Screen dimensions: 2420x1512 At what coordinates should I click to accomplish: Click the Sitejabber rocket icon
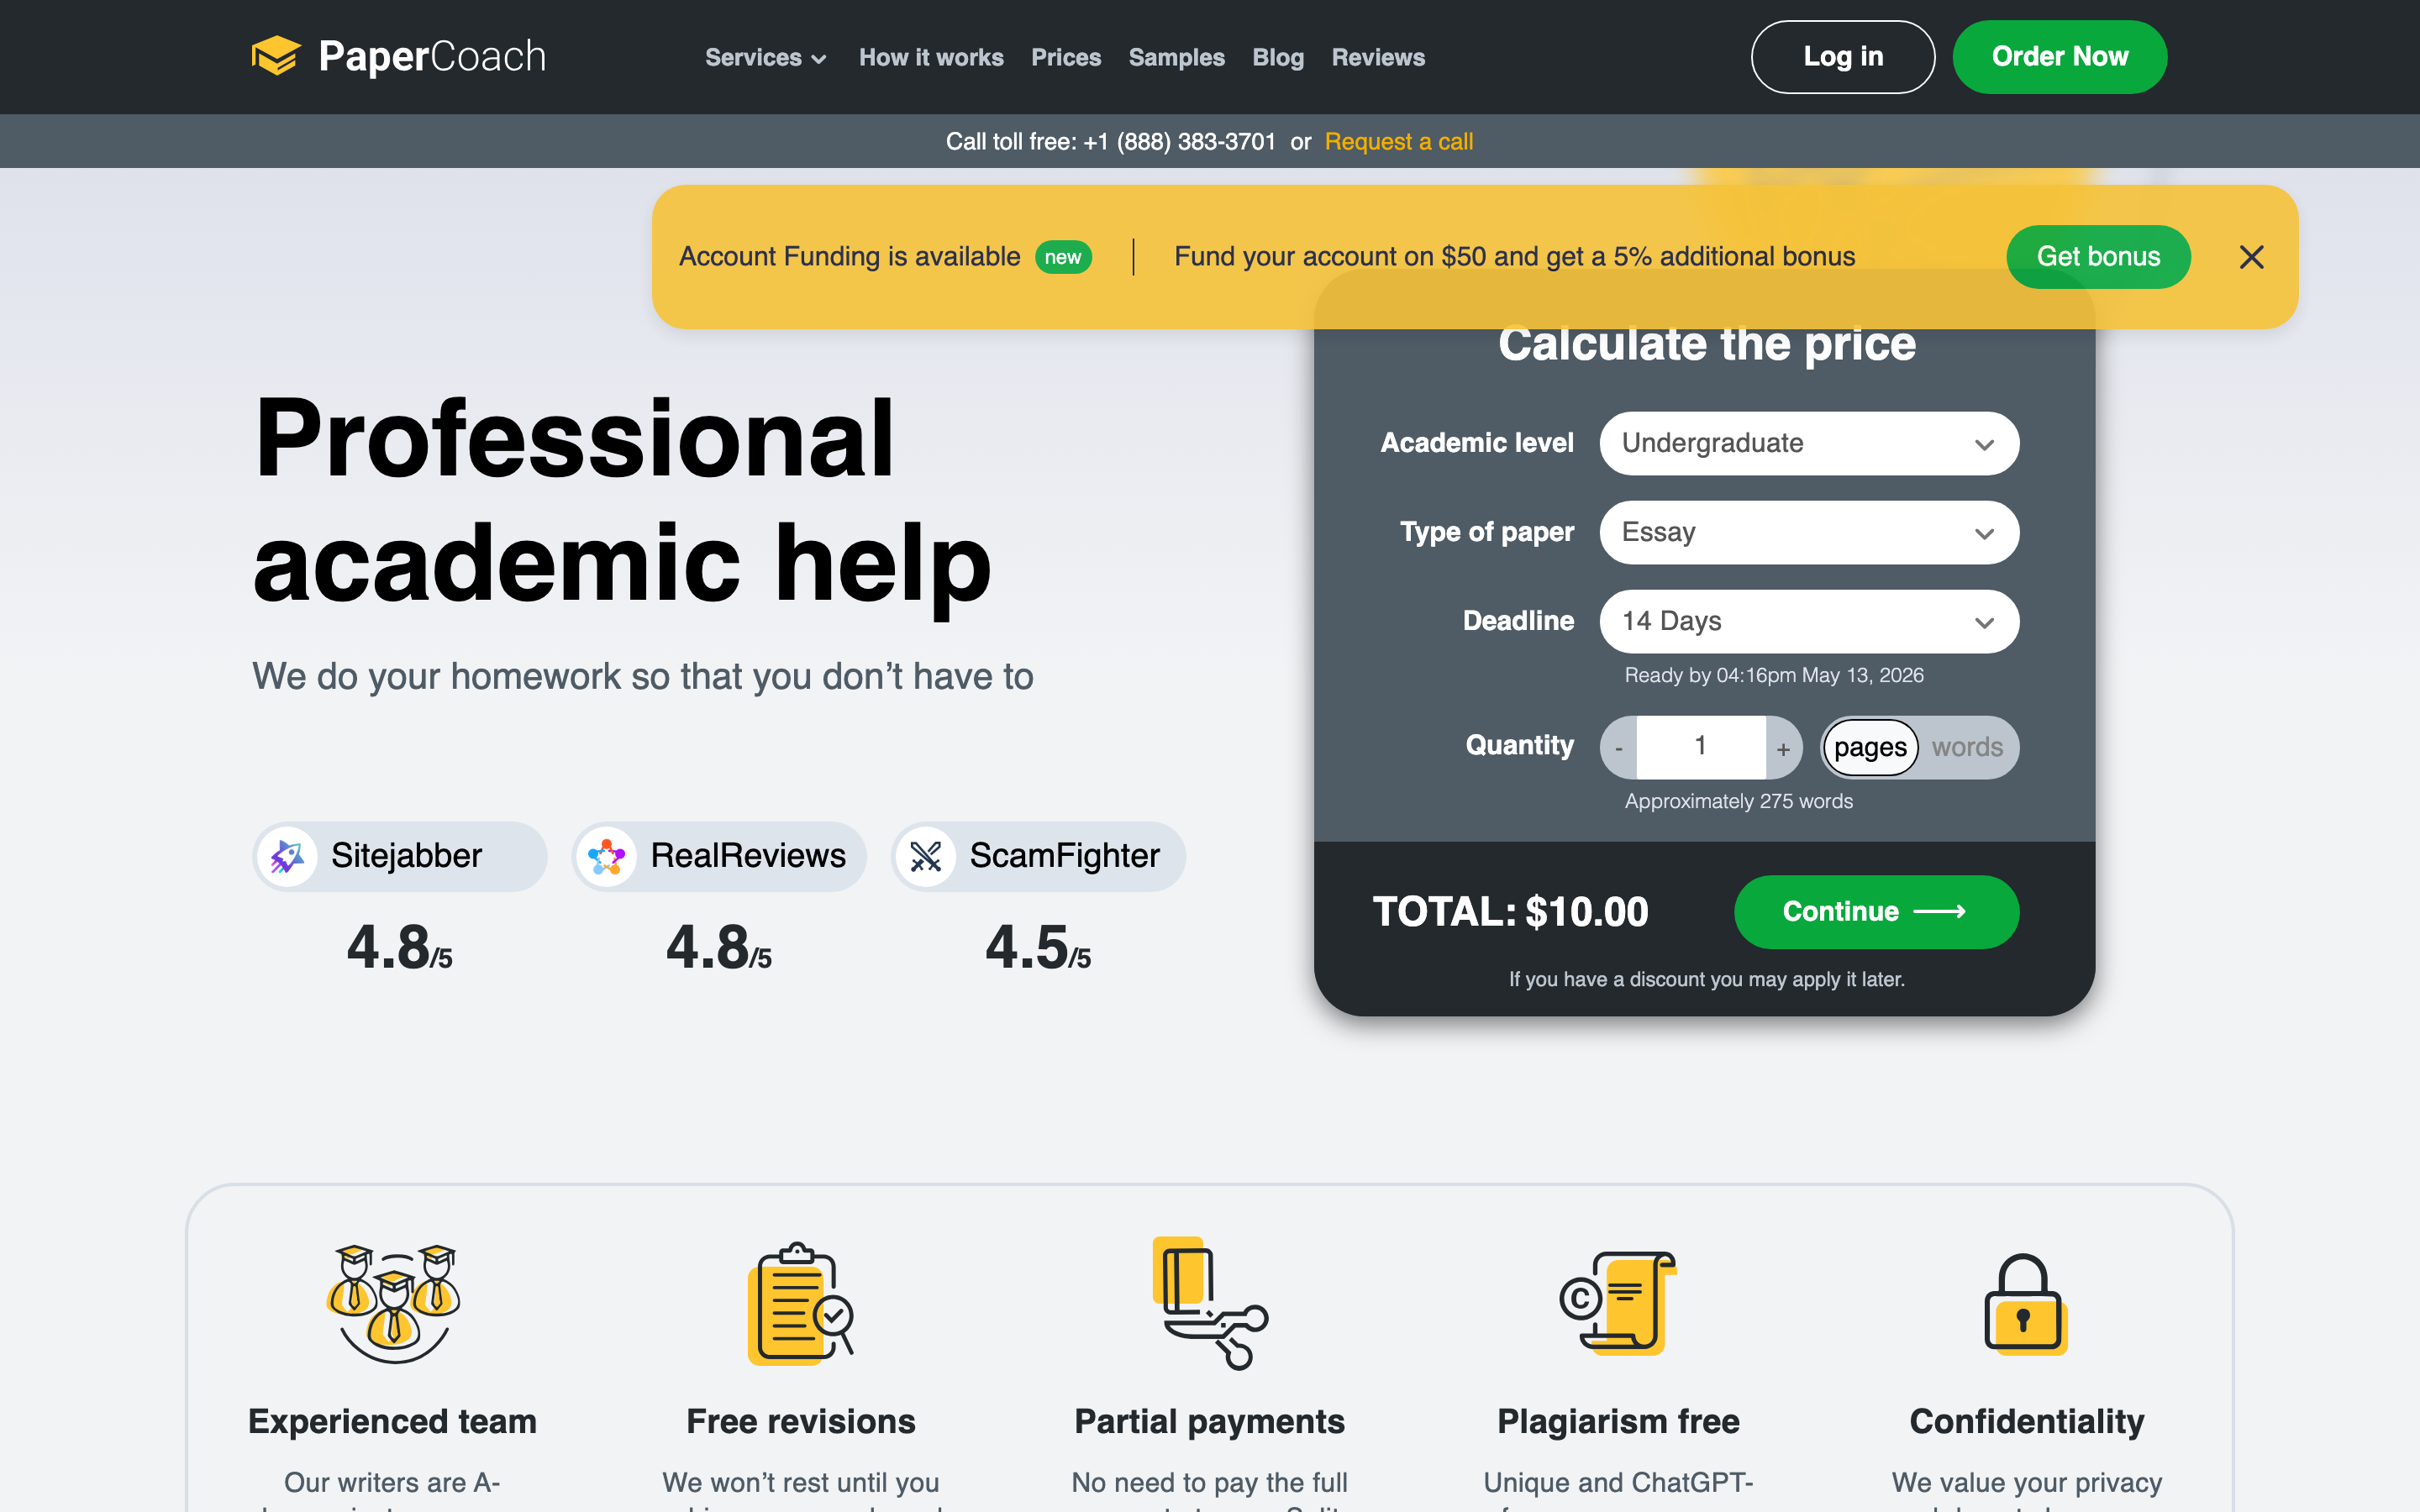287,856
